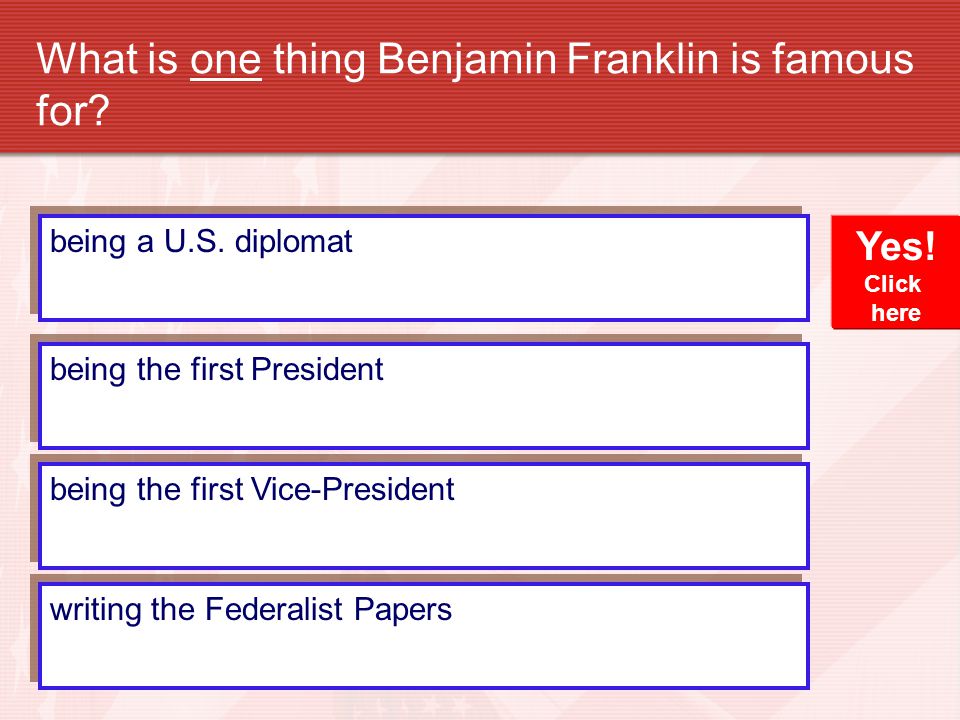Pick the "being the first Vice-President" option
The height and width of the screenshot is (720, 960).
pos(424,516)
